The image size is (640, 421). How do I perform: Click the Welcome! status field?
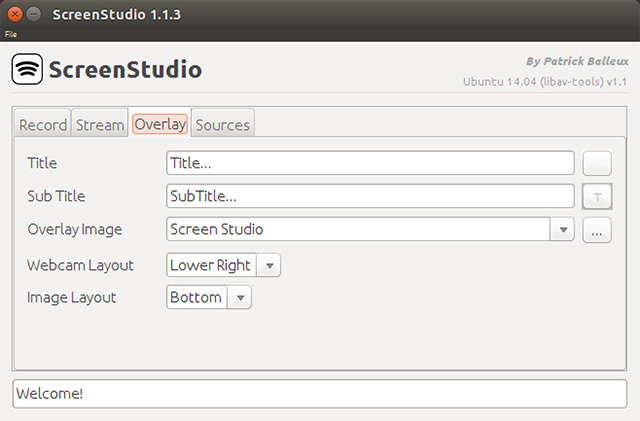pyautogui.click(x=320, y=394)
